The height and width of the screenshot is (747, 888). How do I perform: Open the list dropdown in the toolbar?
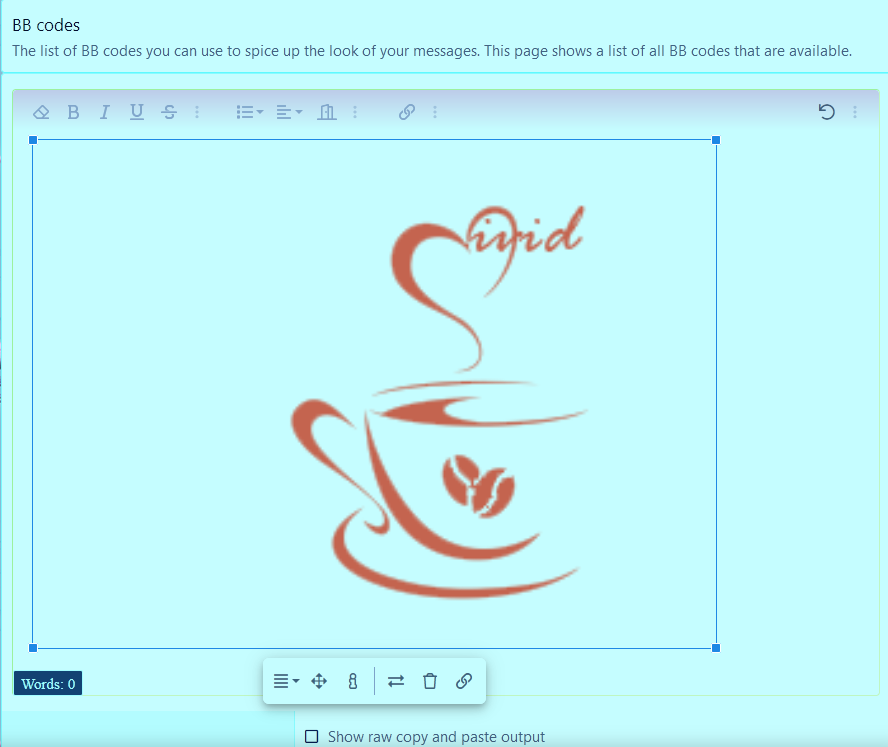coord(250,112)
